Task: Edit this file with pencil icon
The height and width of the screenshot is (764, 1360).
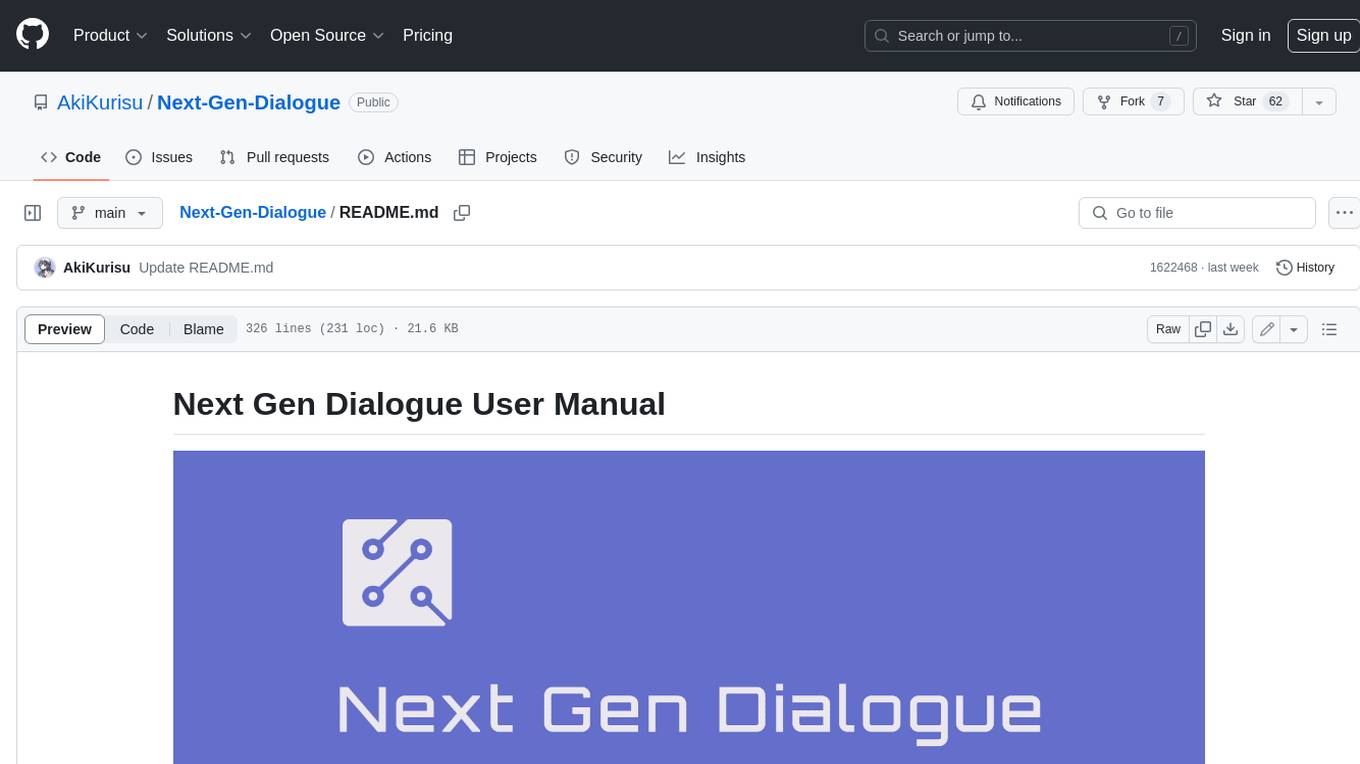Action: [1267, 329]
